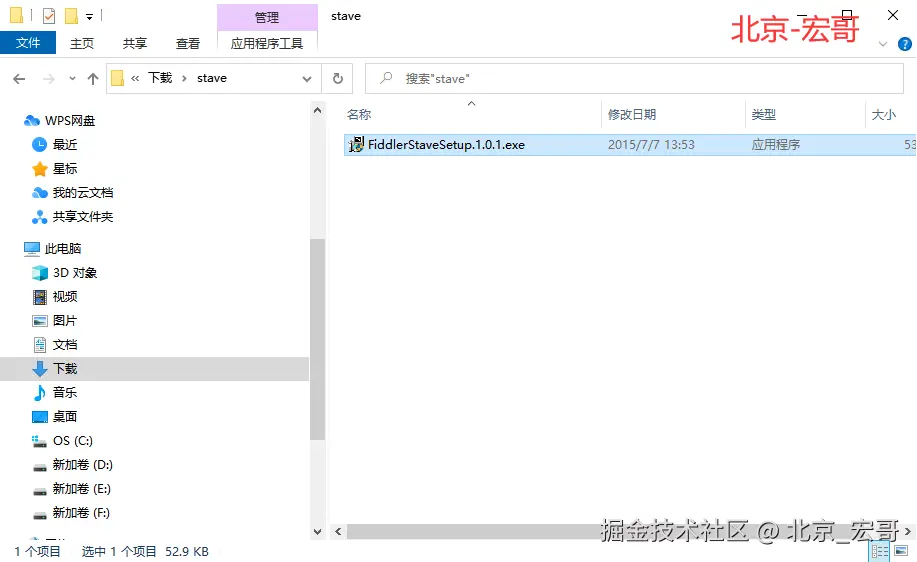Image resolution: width=917 pixels, height=562 pixels.
Task: Open the 新加卷 (D:) drive
Action: [82, 464]
